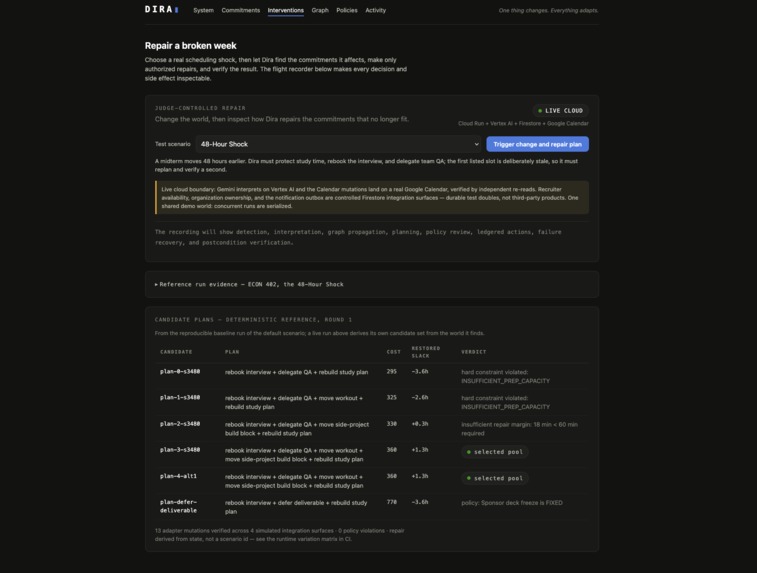Click the JUDGE-CONTROLLED REPAIR label
Viewport: 757px width, 573px height.
pyautogui.click(x=200, y=108)
